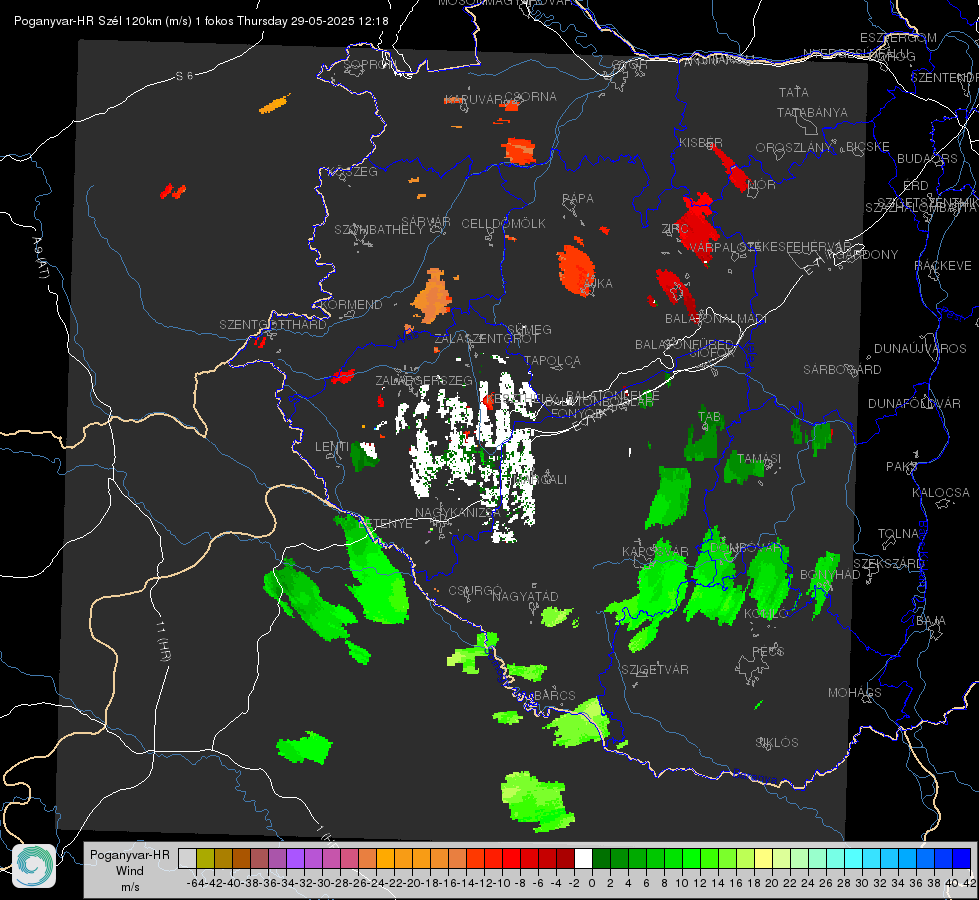Screen dimensions: 979x900
Task: Click the 'BARCS' town label
Action: (x=554, y=695)
